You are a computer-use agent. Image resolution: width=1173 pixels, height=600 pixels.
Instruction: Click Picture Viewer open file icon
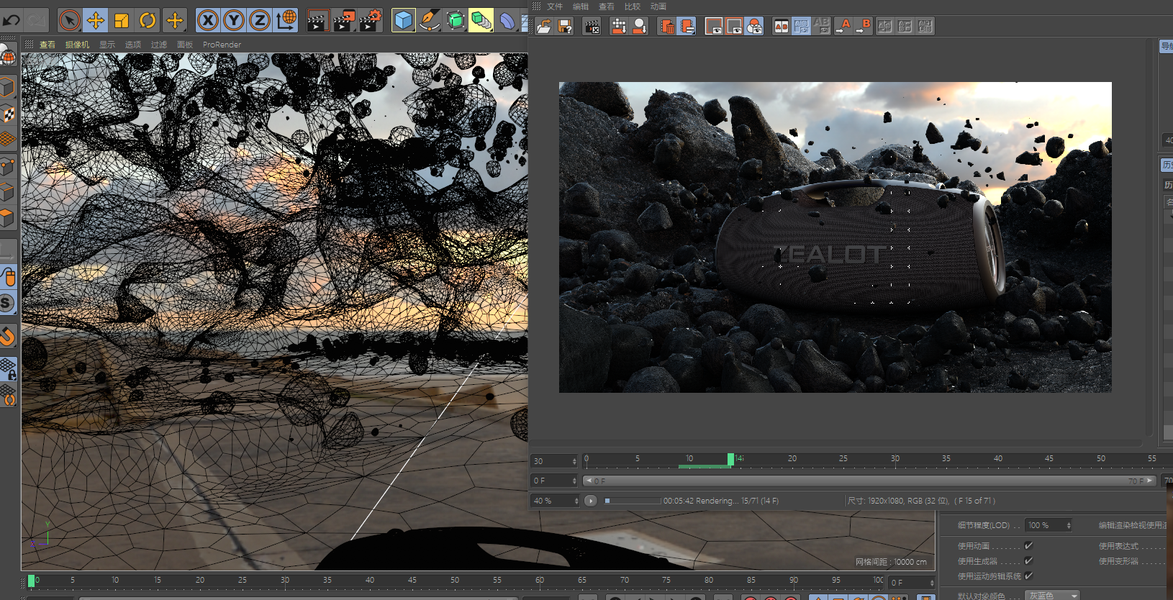coord(545,26)
